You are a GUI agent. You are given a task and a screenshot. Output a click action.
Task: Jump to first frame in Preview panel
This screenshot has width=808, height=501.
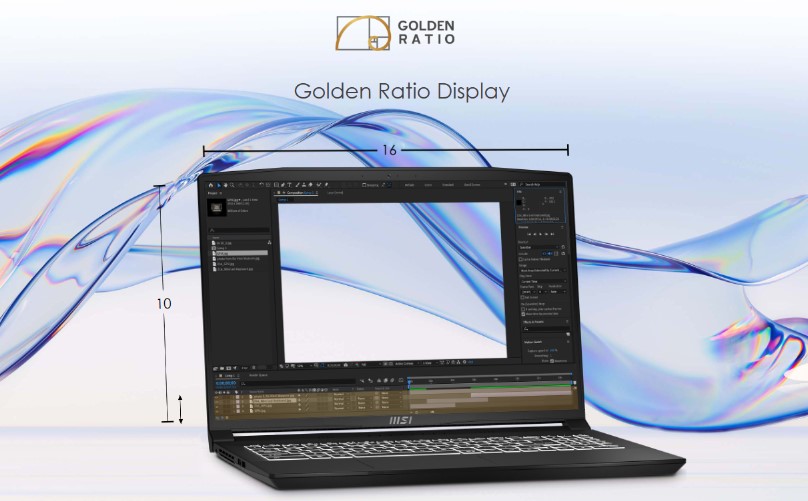click(529, 234)
